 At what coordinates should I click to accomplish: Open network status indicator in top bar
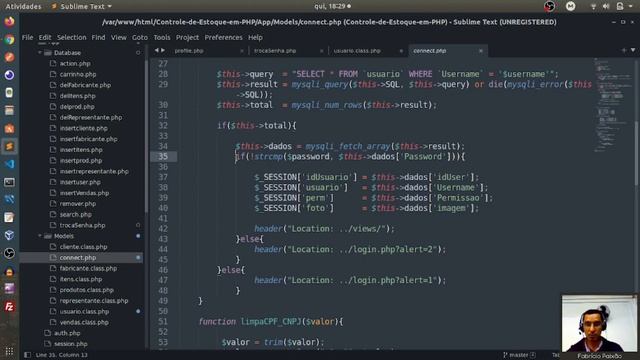593,6
